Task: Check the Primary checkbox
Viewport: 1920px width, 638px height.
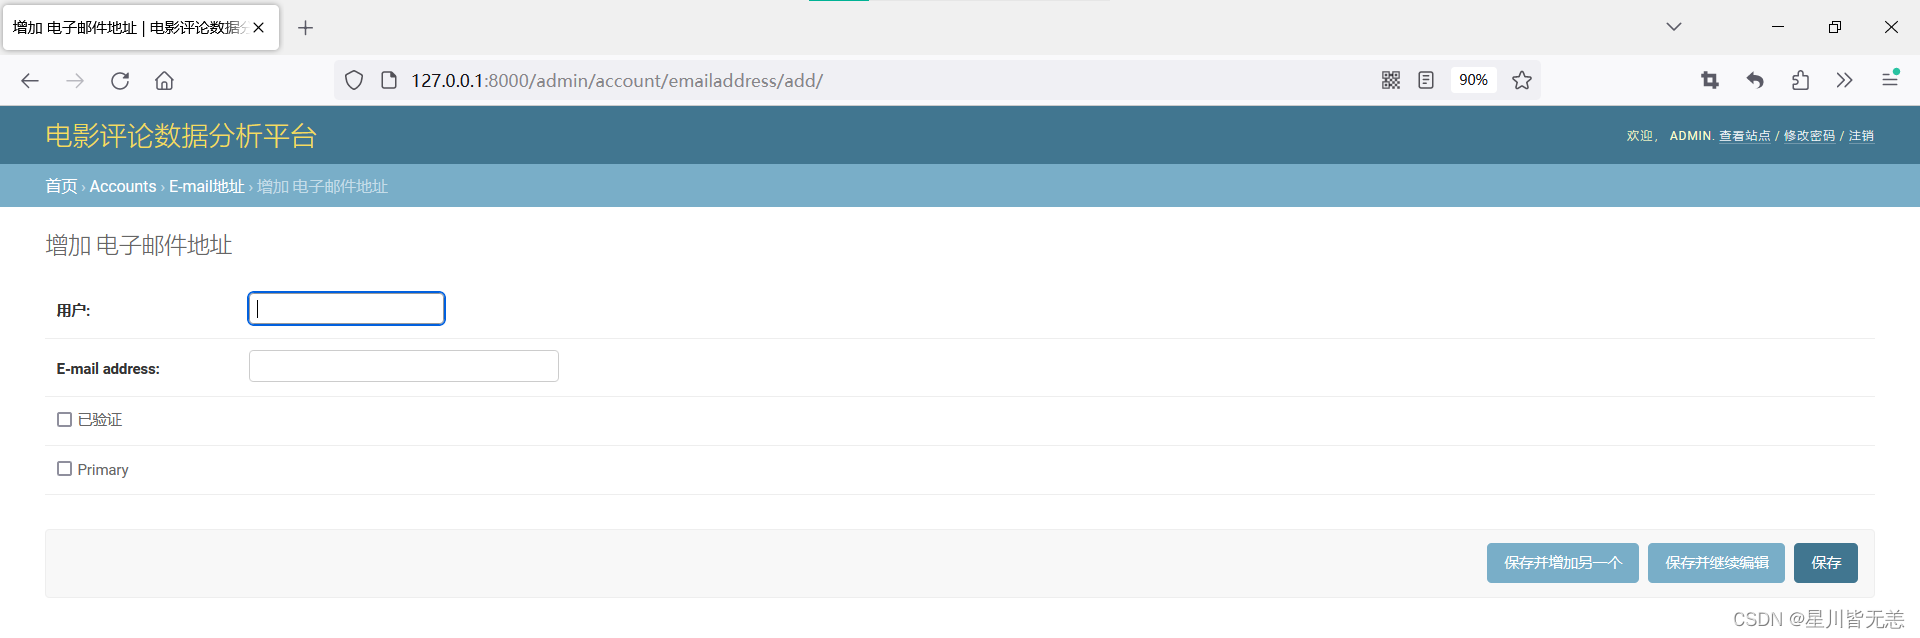Action: click(65, 469)
